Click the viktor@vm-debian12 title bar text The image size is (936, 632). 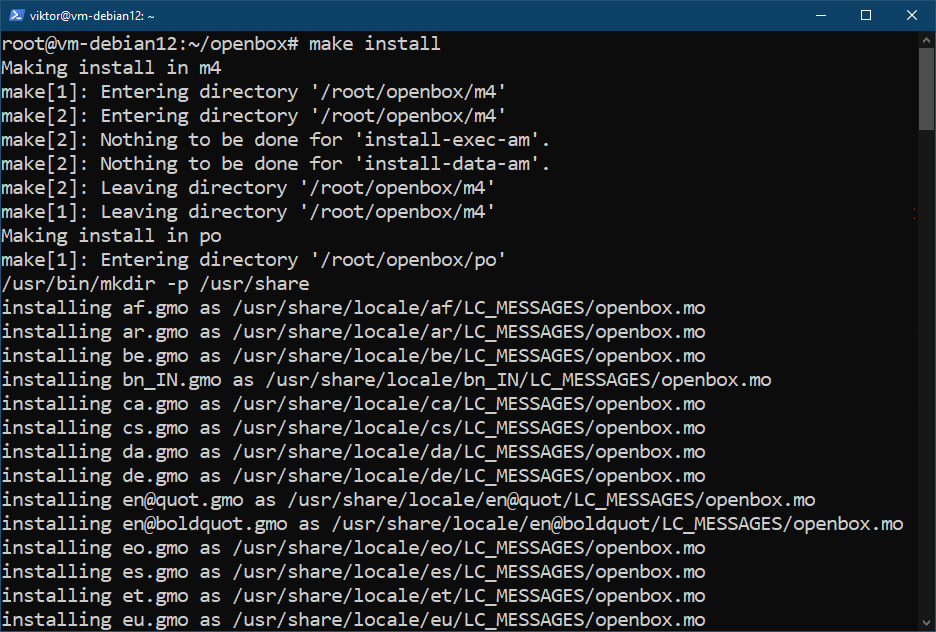click(92, 16)
